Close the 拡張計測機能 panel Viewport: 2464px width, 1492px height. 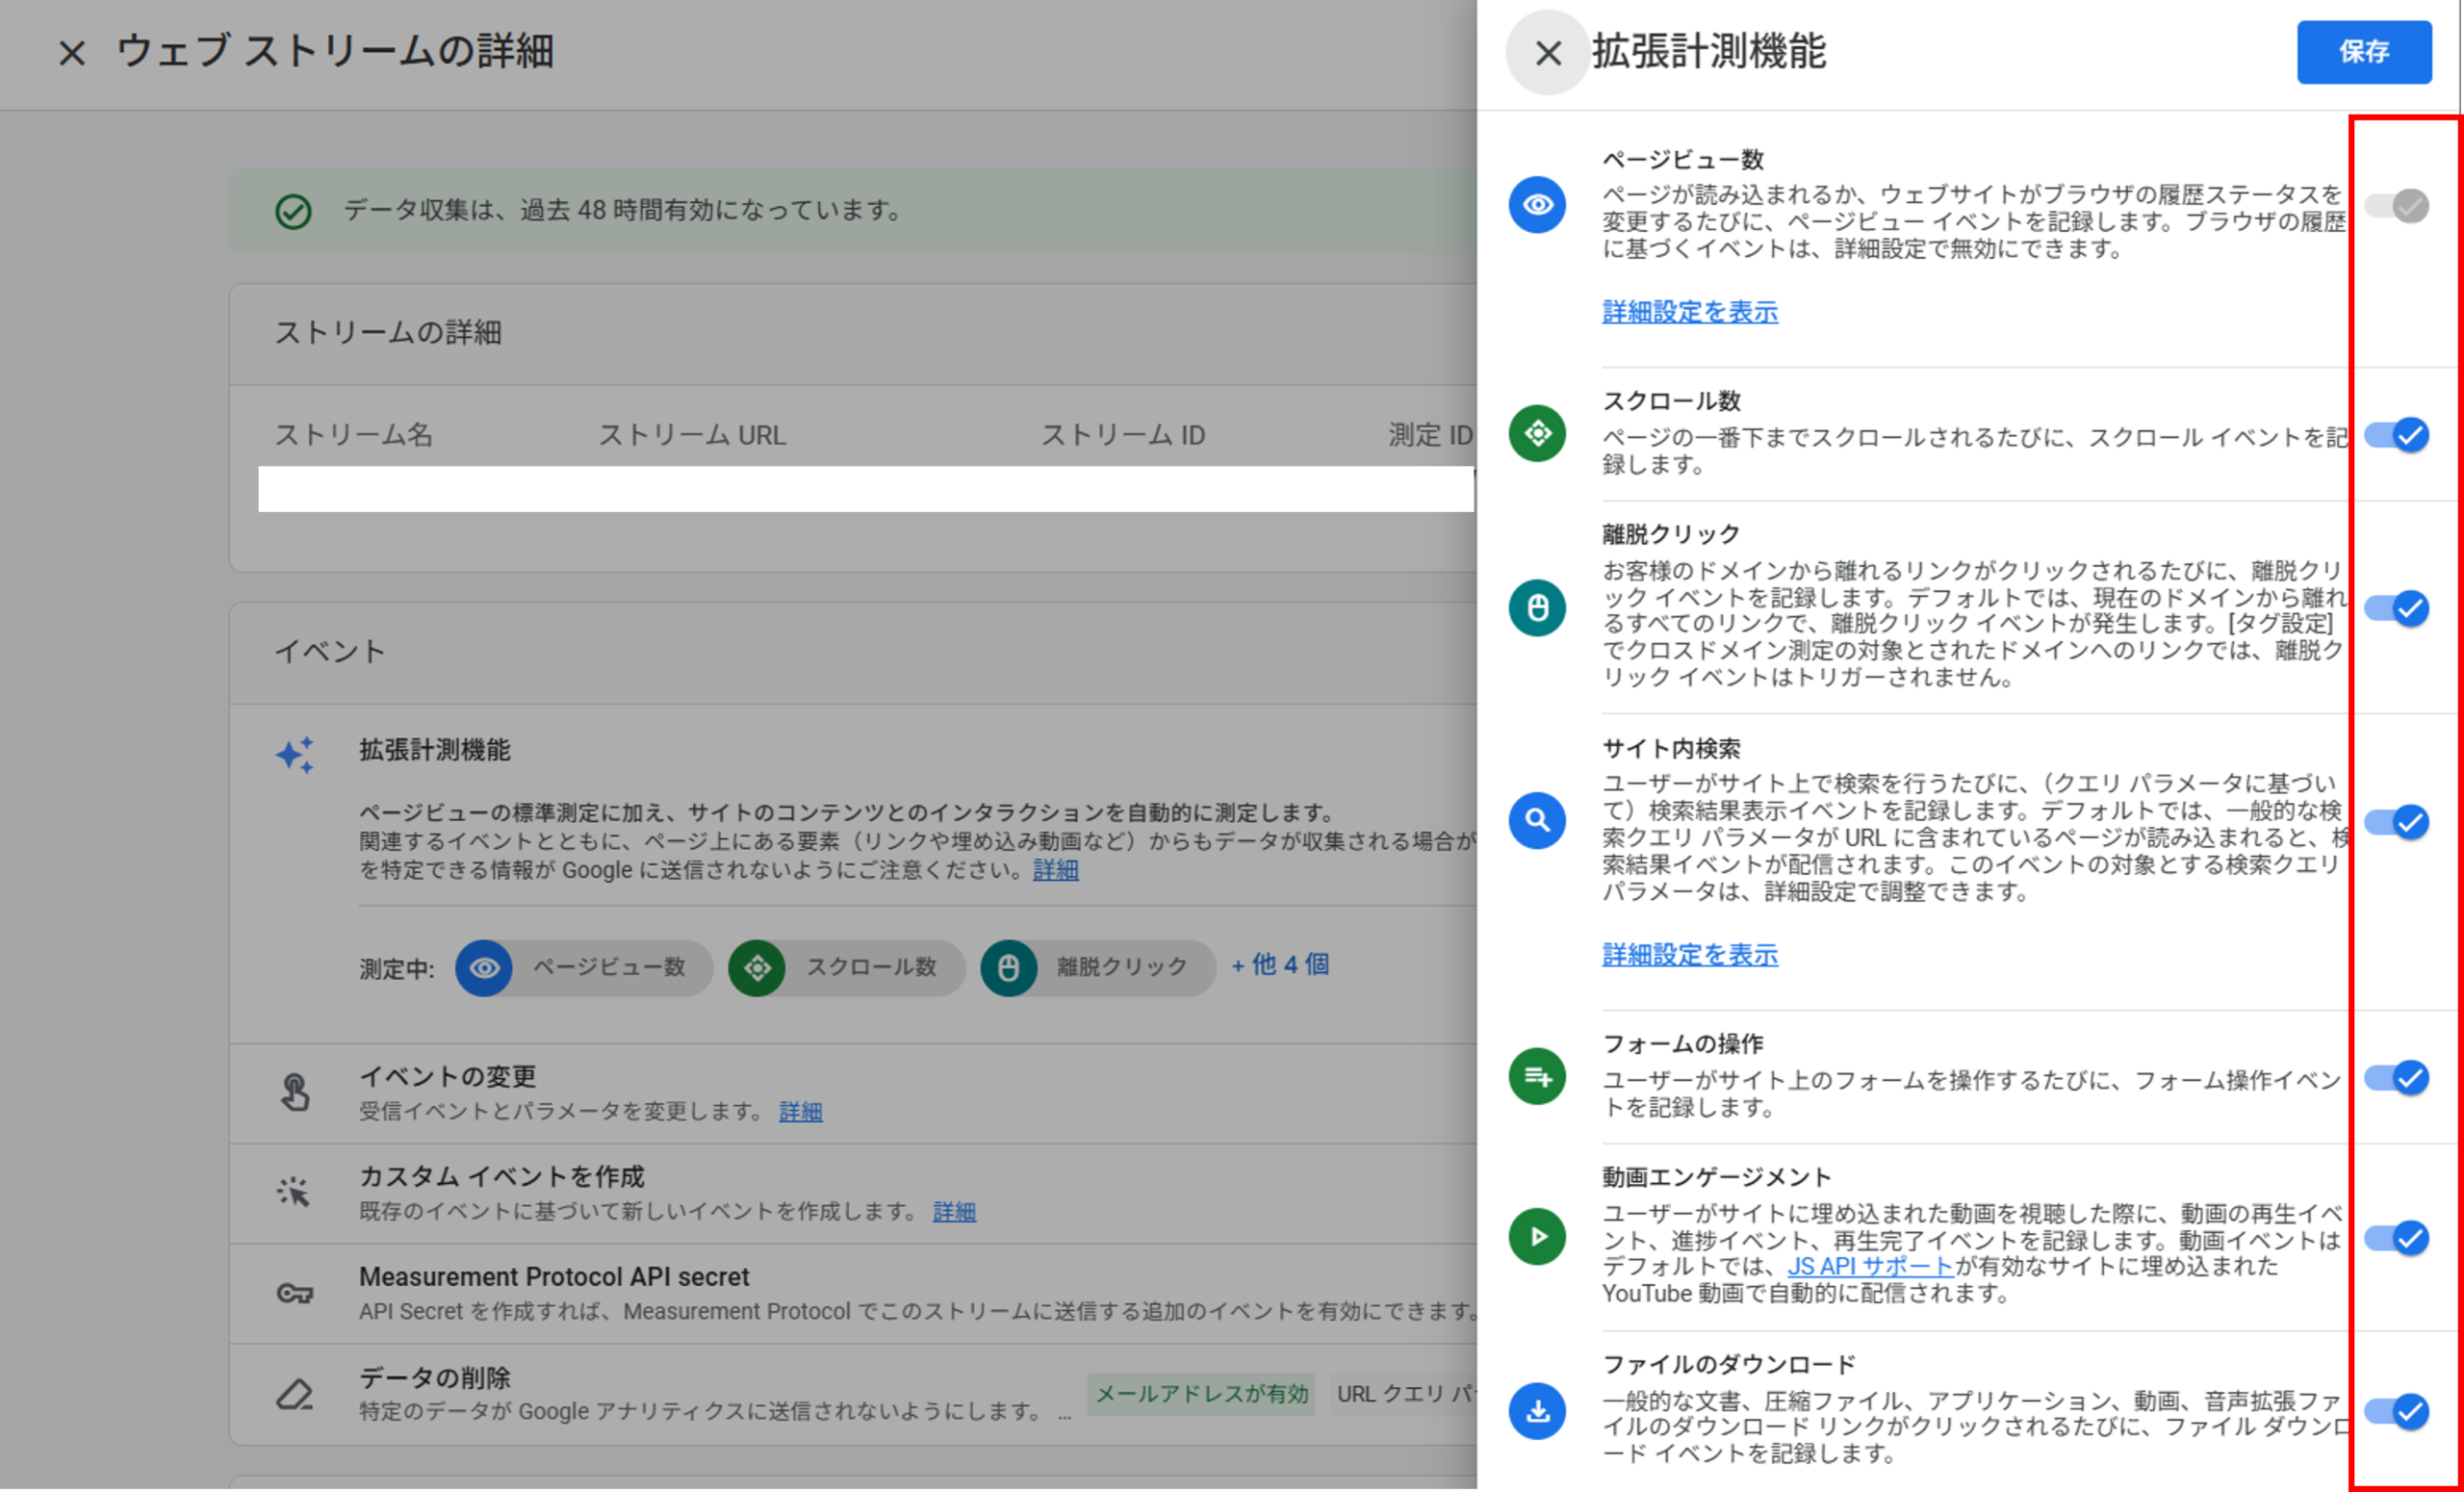coord(1547,53)
